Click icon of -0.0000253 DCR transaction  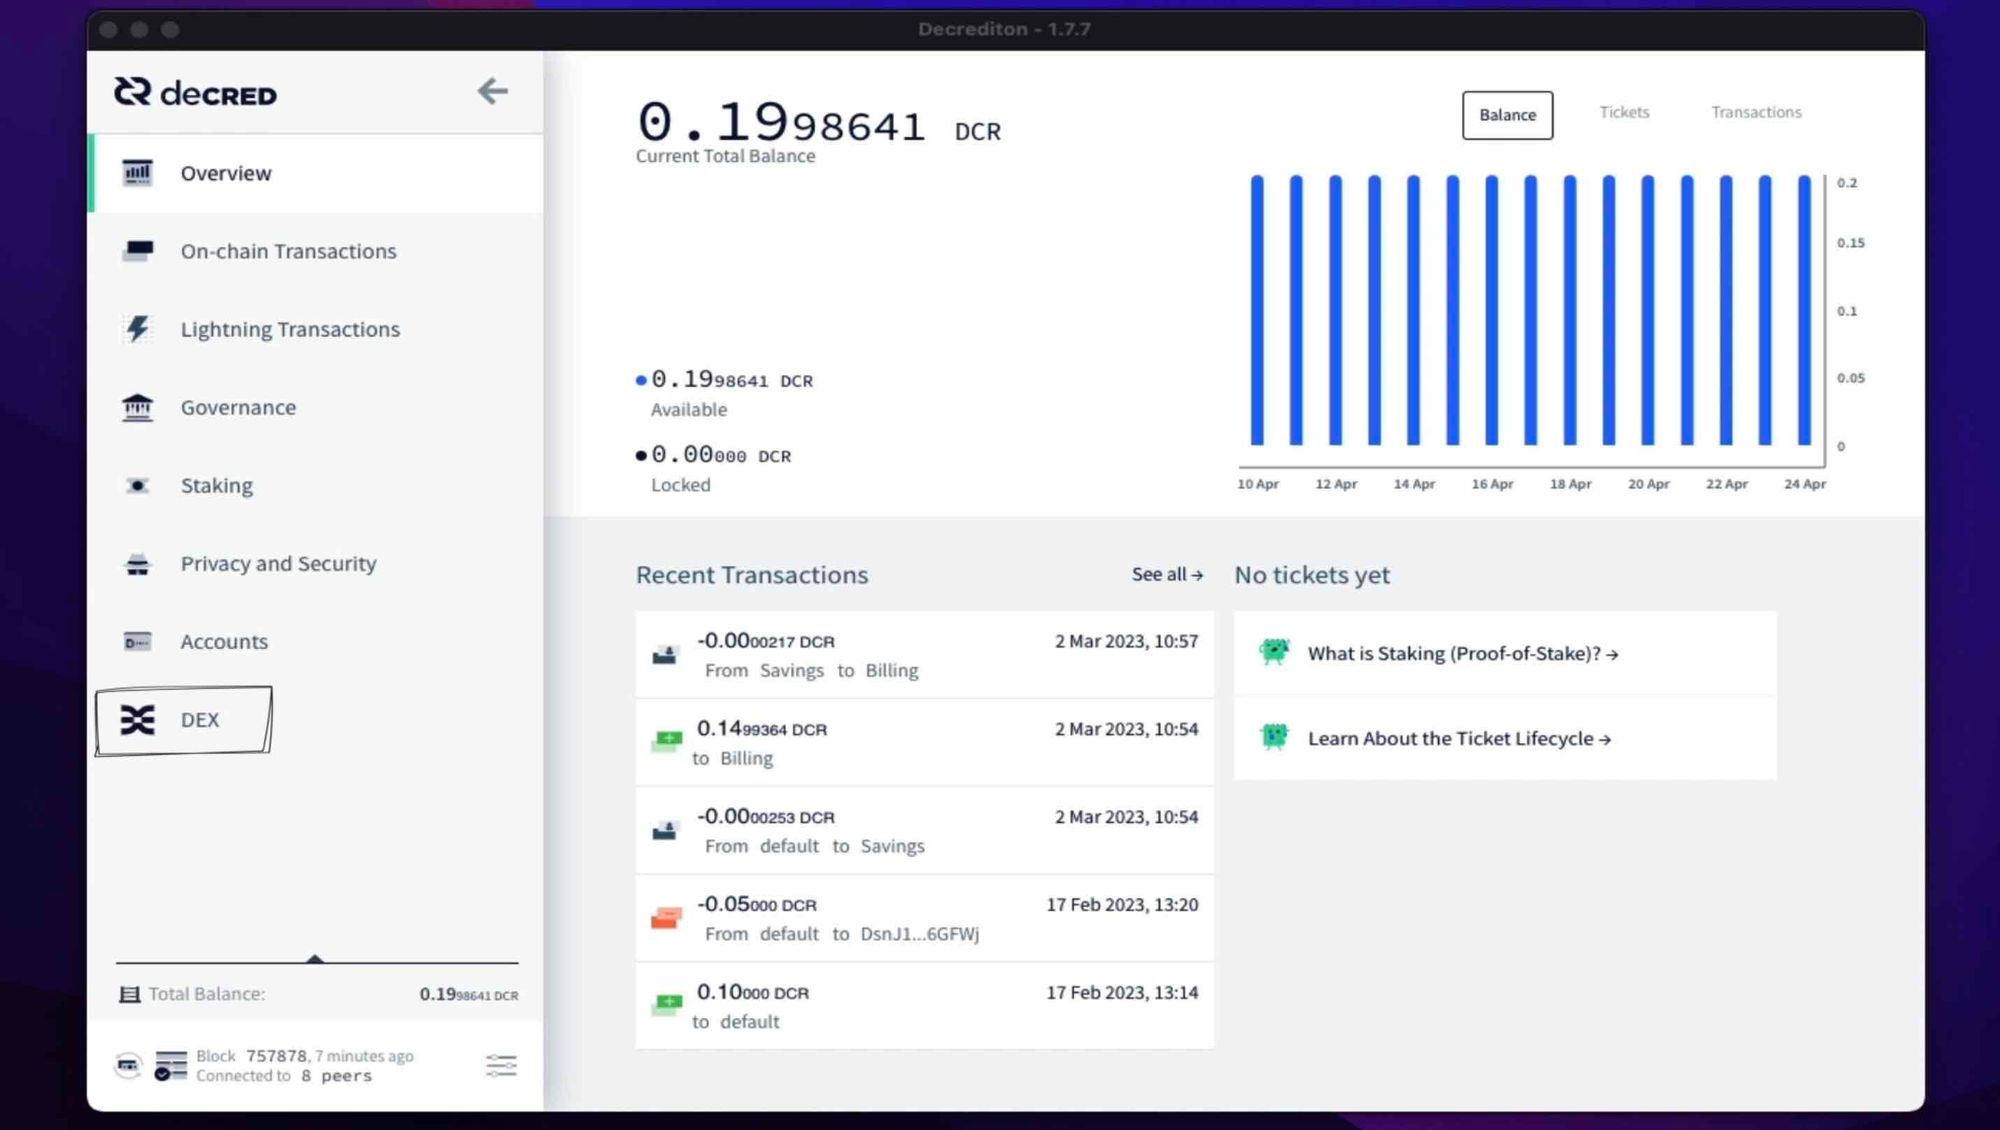coord(665,830)
